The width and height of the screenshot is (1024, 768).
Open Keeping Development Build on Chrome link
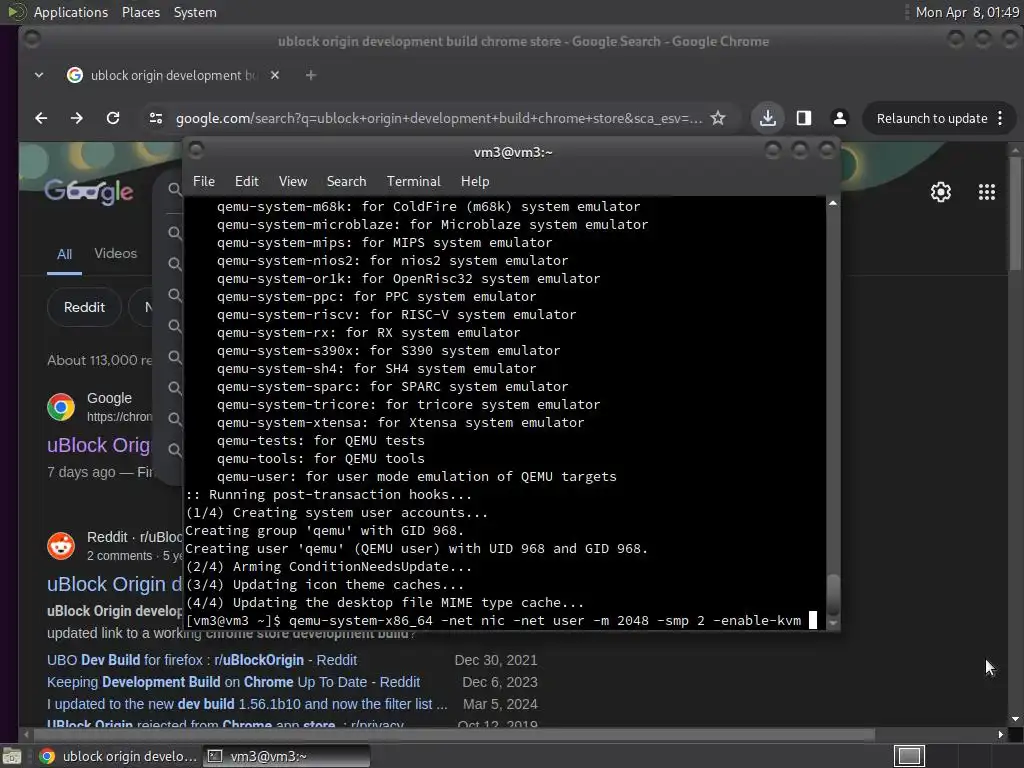pyautogui.click(x=233, y=682)
